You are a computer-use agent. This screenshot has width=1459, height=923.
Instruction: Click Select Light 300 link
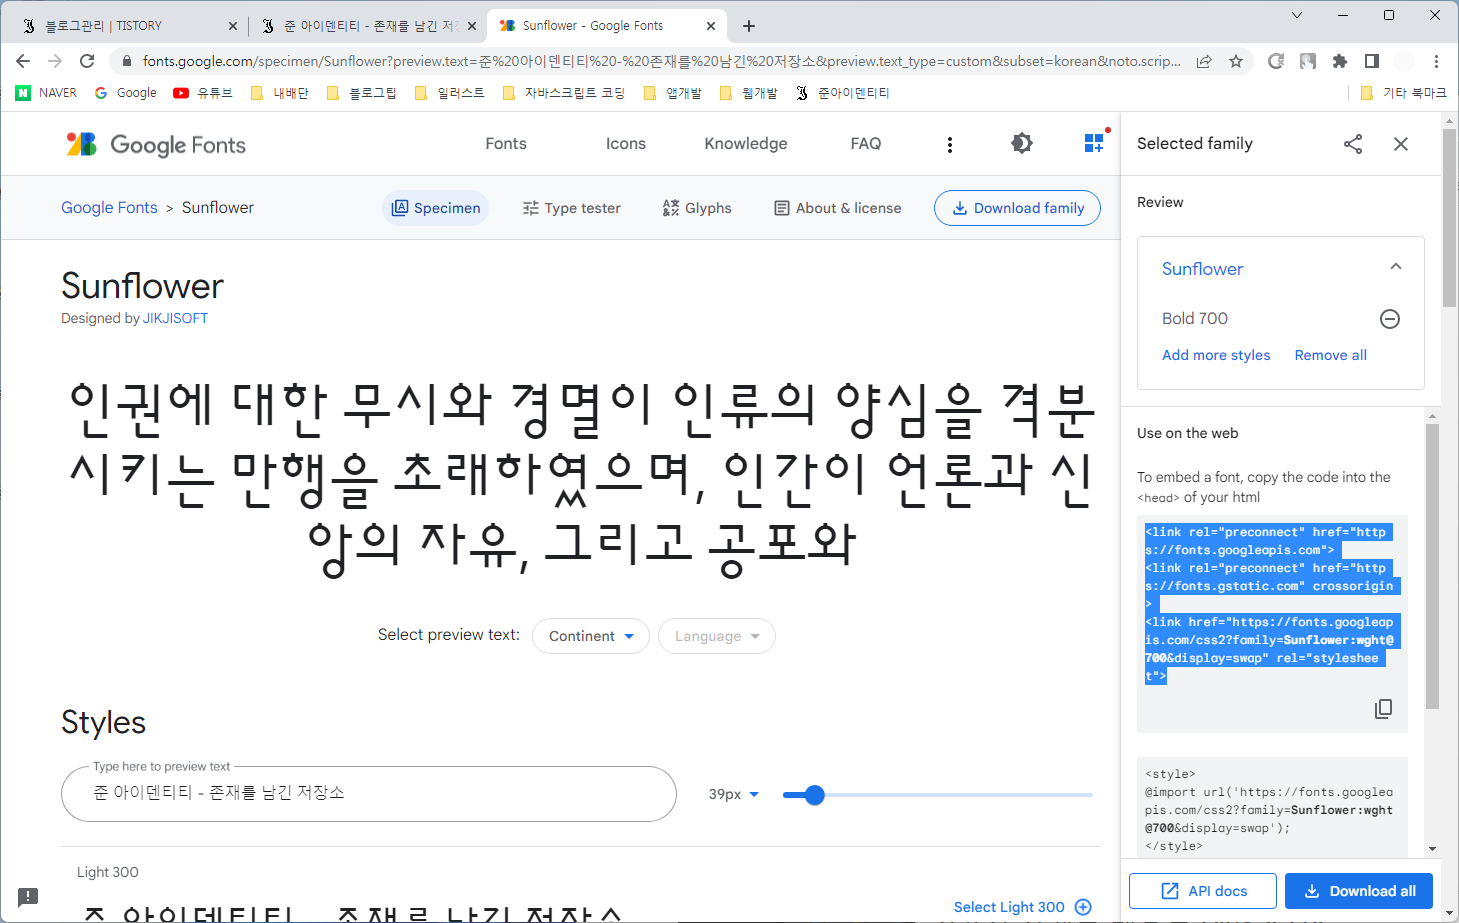(1009, 907)
